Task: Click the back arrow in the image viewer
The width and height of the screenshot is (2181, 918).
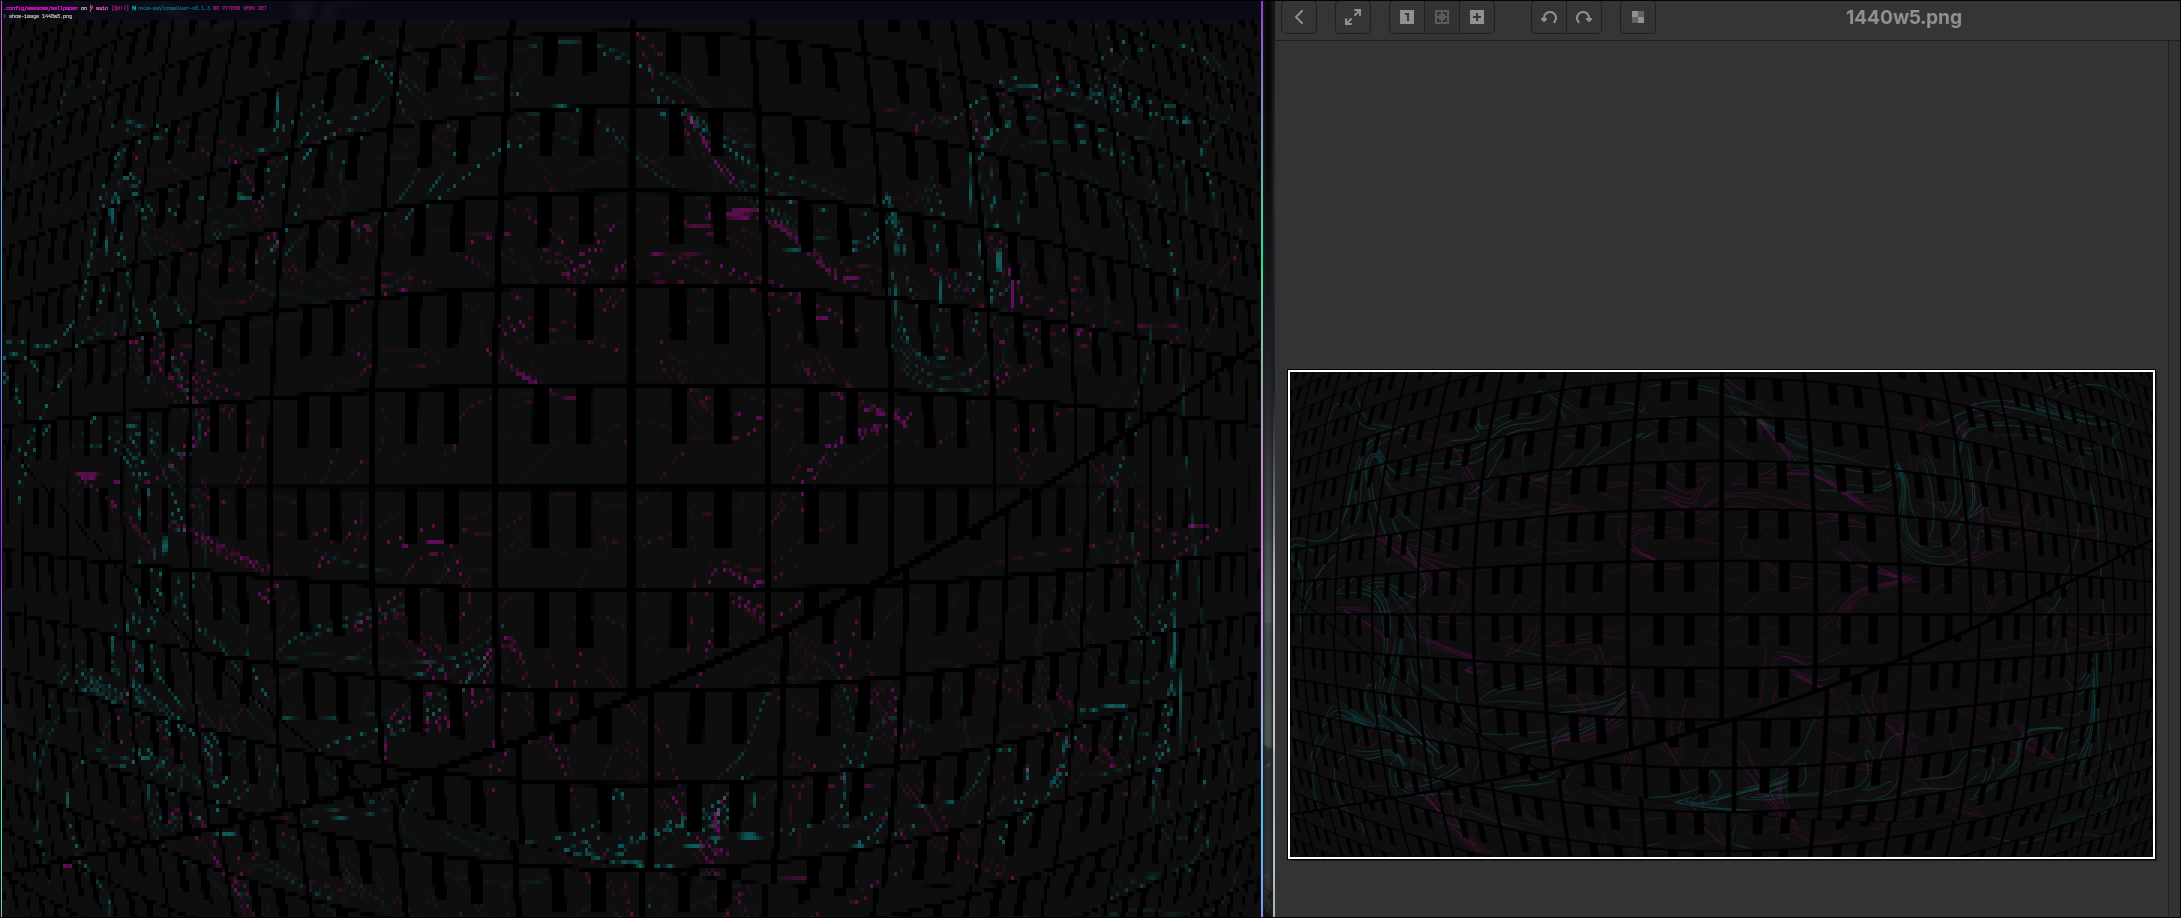Action: coord(1299,17)
